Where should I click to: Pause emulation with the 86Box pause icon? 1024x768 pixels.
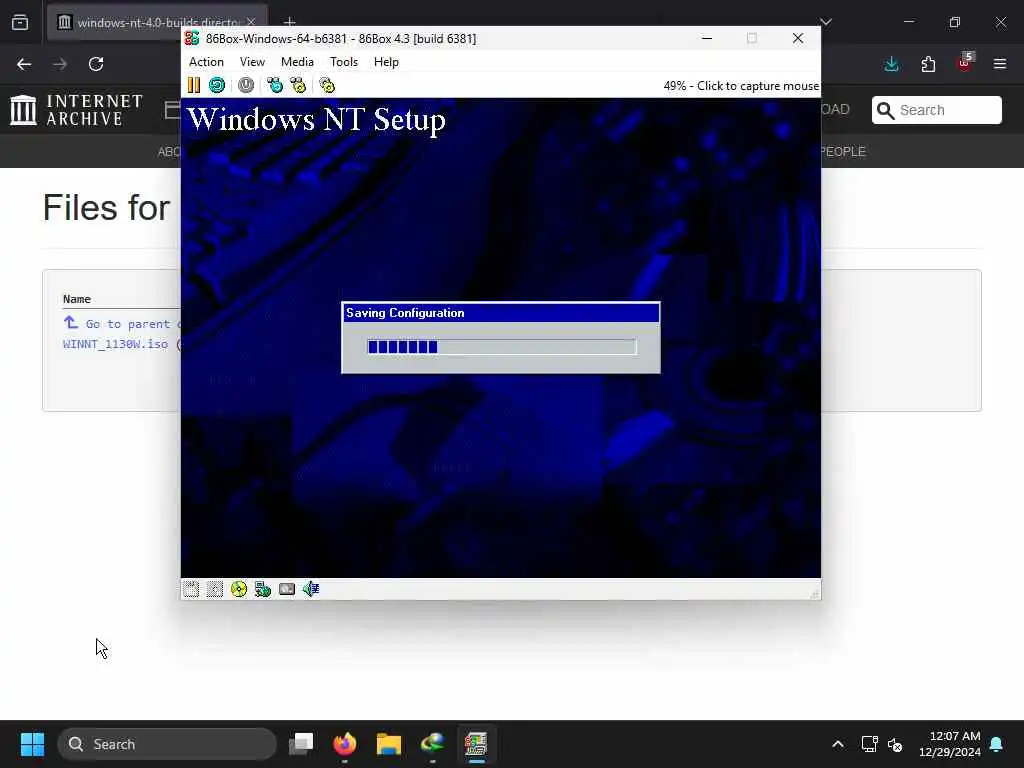[193, 85]
